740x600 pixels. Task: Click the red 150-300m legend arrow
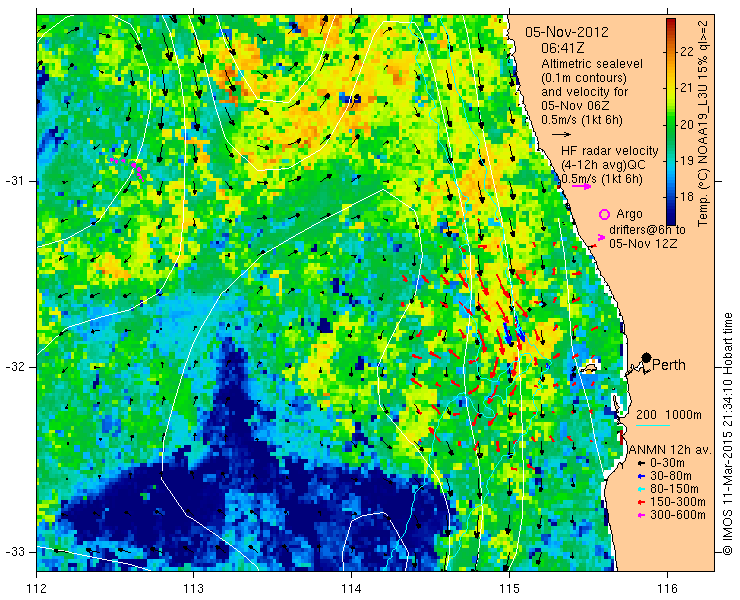pyautogui.click(x=641, y=501)
